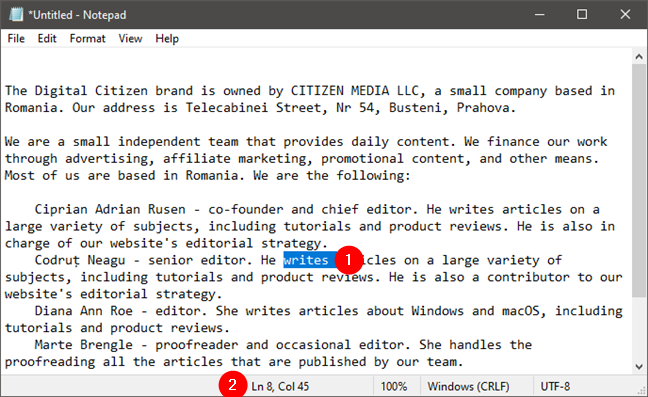The height and width of the screenshot is (397, 648).
Task: Open the Format menu
Action: tap(87, 38)
